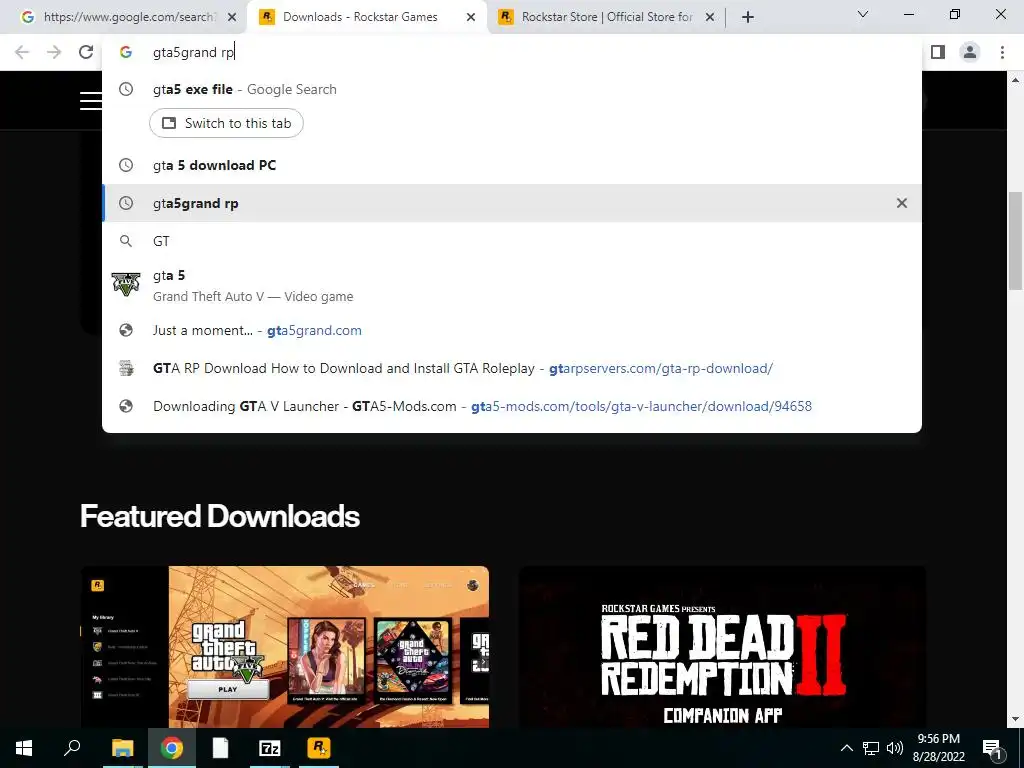Open the Chrome profile avatar
This screenshot has height=768, width=1024.
click(970, 52)
